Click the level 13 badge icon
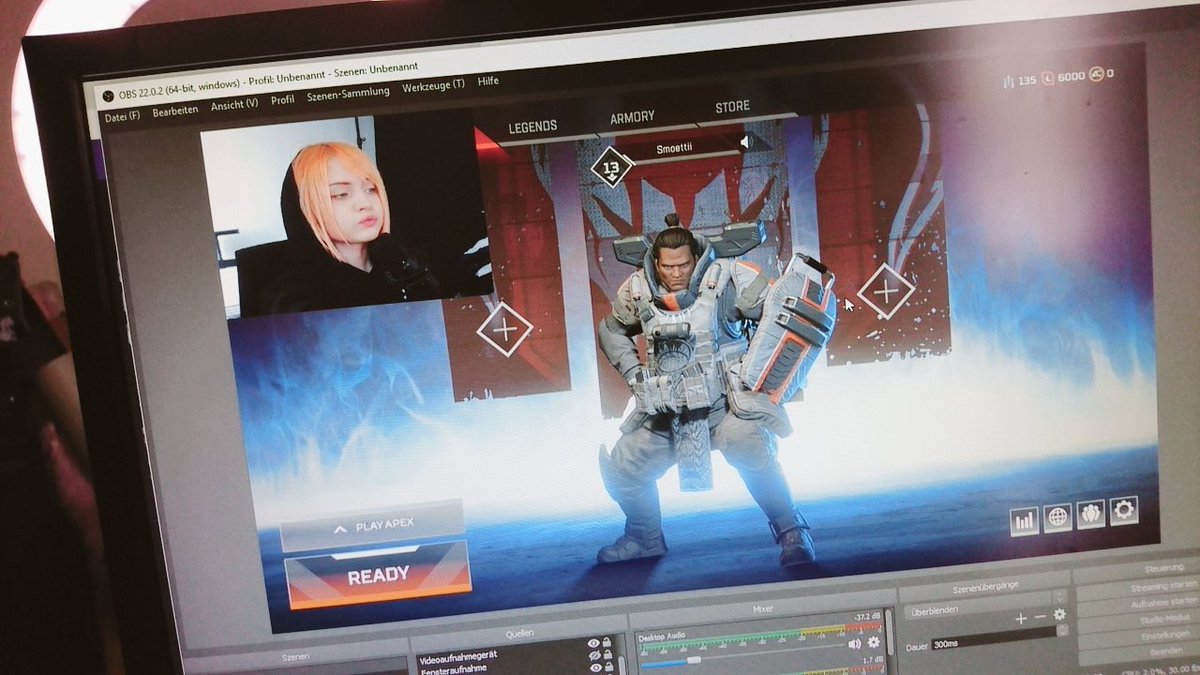1200x675 pixels. click(x=611, y=166)
